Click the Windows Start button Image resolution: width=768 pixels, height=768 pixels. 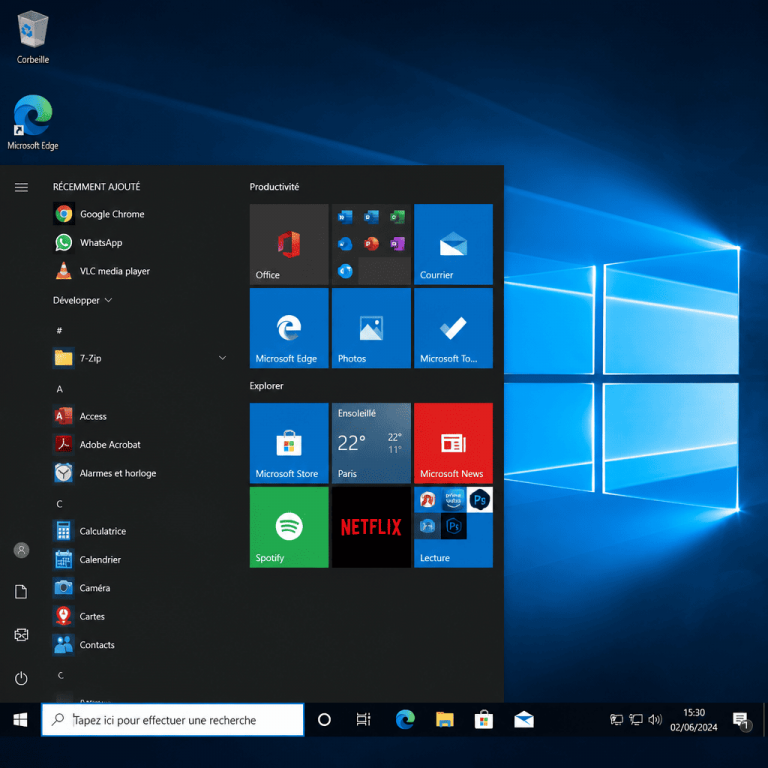20,720
